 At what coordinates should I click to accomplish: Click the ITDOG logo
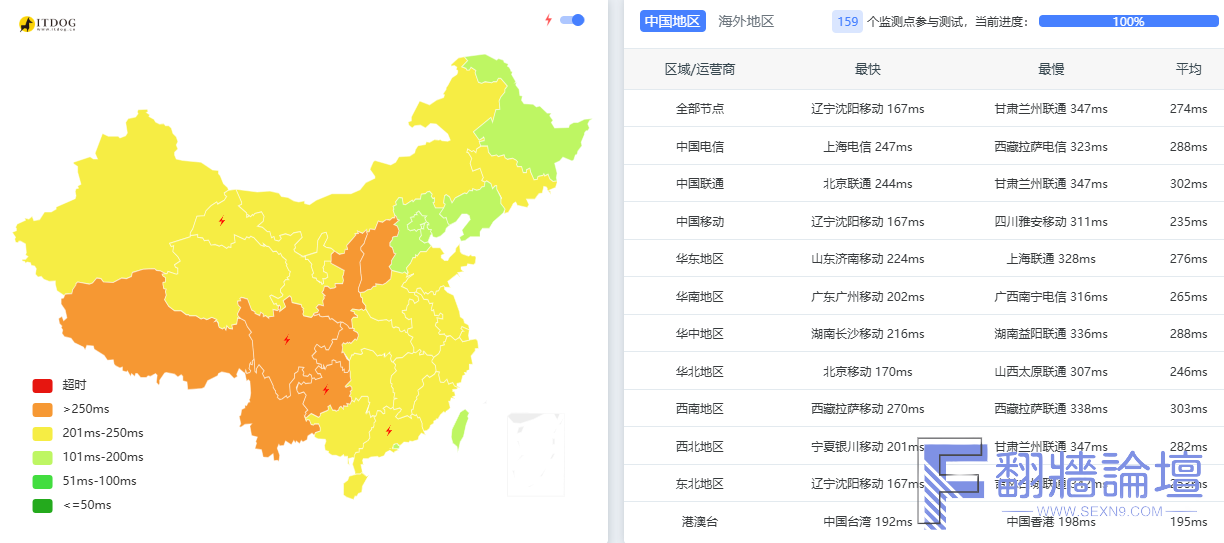[x=48, y=24]
